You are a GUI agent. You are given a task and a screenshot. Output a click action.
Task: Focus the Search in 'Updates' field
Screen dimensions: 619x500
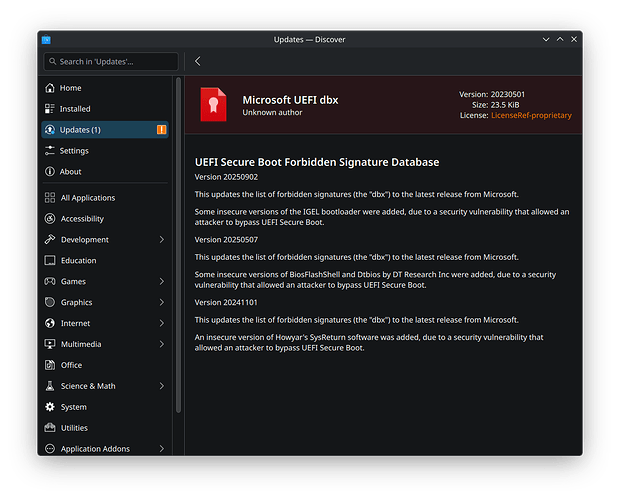click(x=110, y=61)
